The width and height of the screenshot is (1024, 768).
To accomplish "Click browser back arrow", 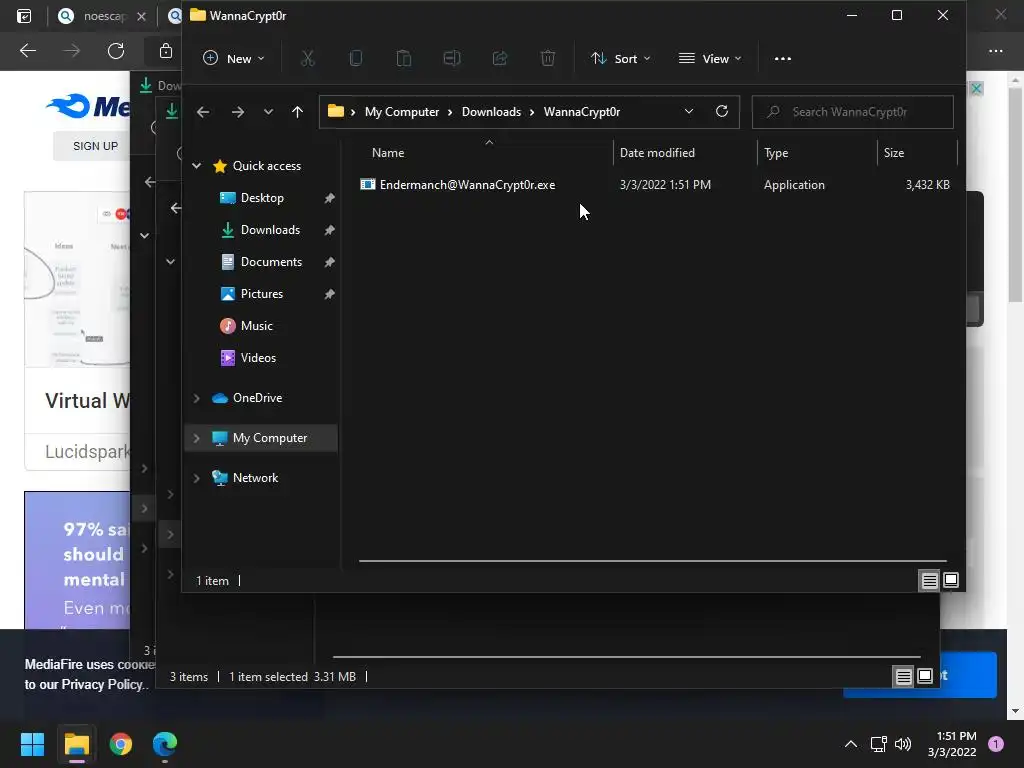I will pos(27,51).
